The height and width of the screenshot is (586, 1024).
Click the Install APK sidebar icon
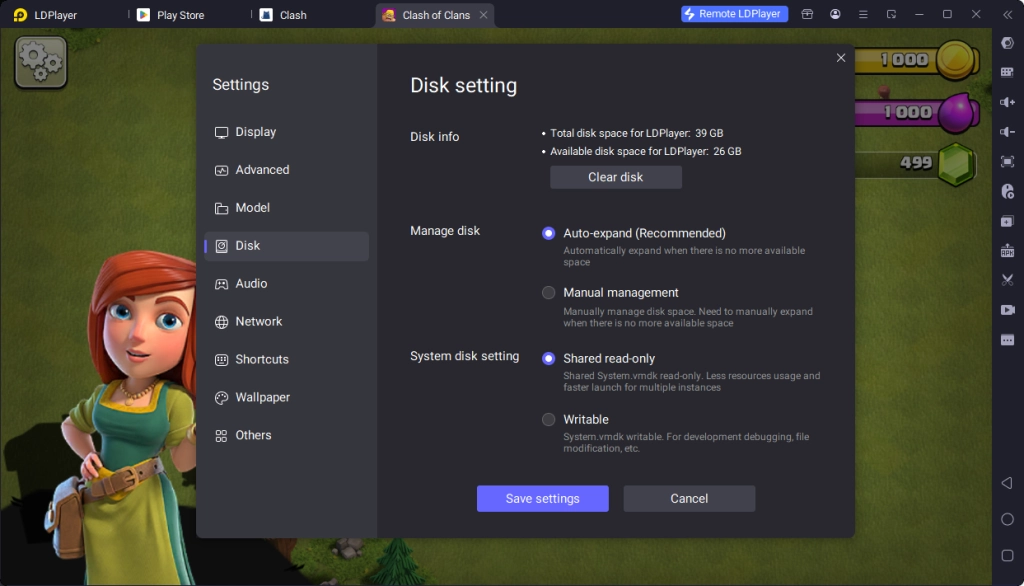1007,250
